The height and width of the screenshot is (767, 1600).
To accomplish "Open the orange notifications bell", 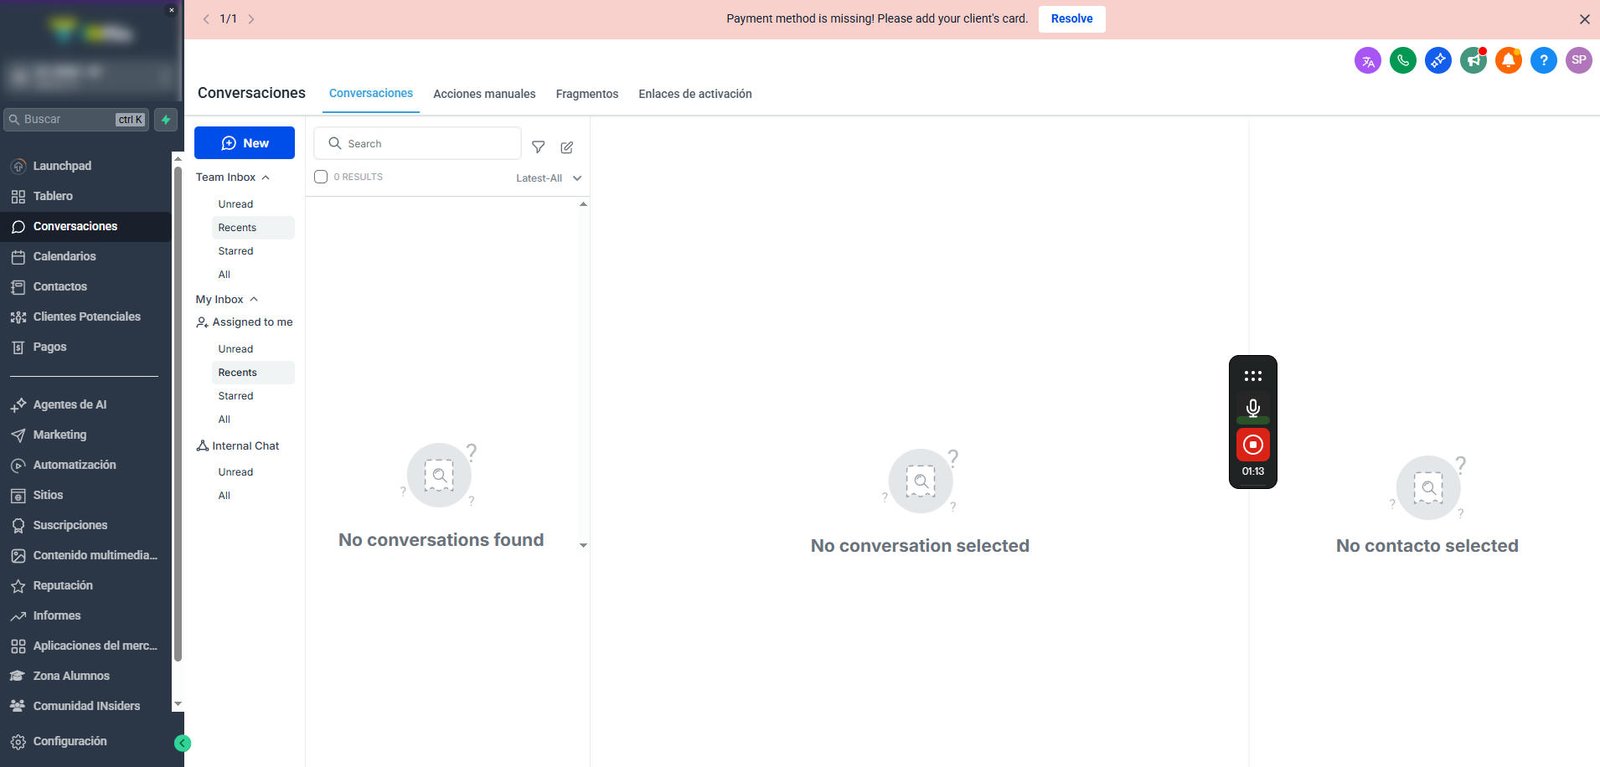I will coord(1508,61).
